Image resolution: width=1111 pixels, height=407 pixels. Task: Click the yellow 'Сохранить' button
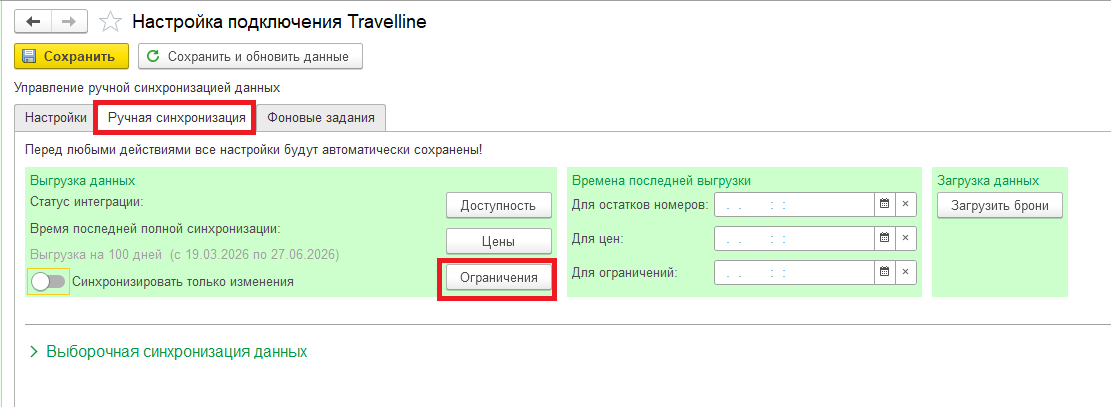click(72, 57)
